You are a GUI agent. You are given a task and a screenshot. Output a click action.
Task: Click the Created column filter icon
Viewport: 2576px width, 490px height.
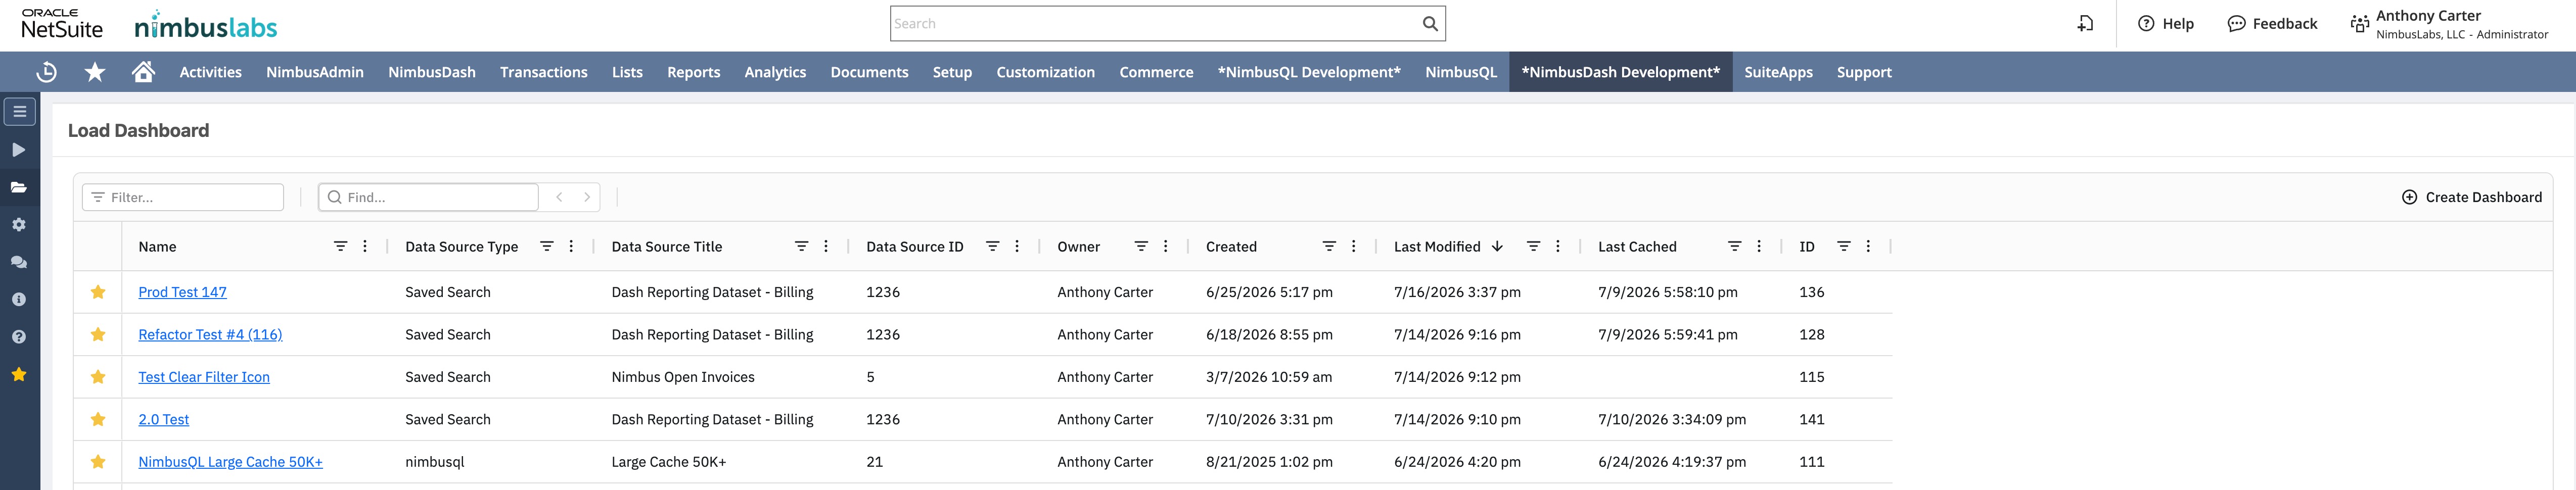[x=1329, y=246]
